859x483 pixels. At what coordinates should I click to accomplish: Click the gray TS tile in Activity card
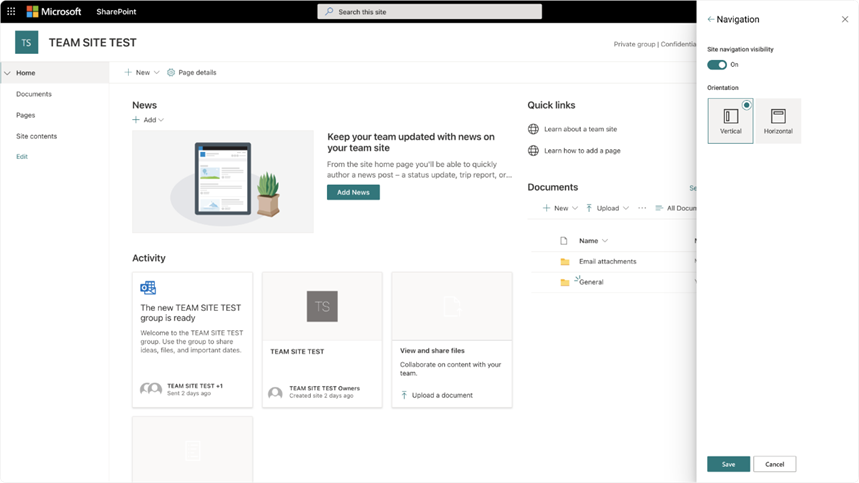pyautogui.click(x=322, y=306)
